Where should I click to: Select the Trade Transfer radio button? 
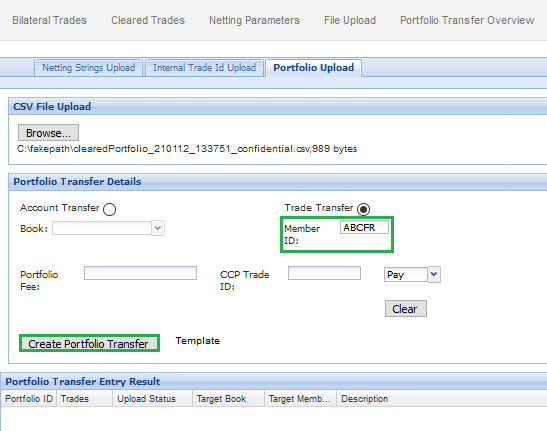point(364,209)
